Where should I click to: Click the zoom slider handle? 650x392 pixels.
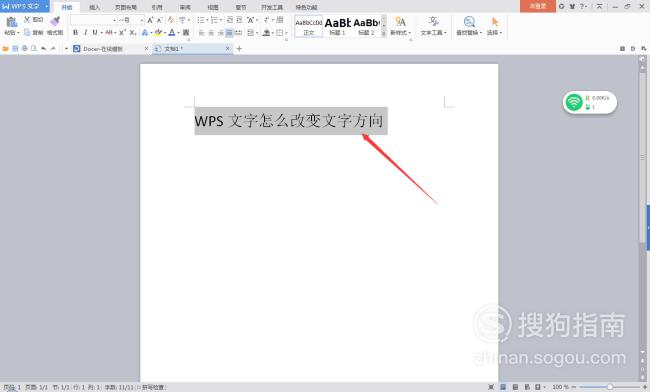coord(610,387)
